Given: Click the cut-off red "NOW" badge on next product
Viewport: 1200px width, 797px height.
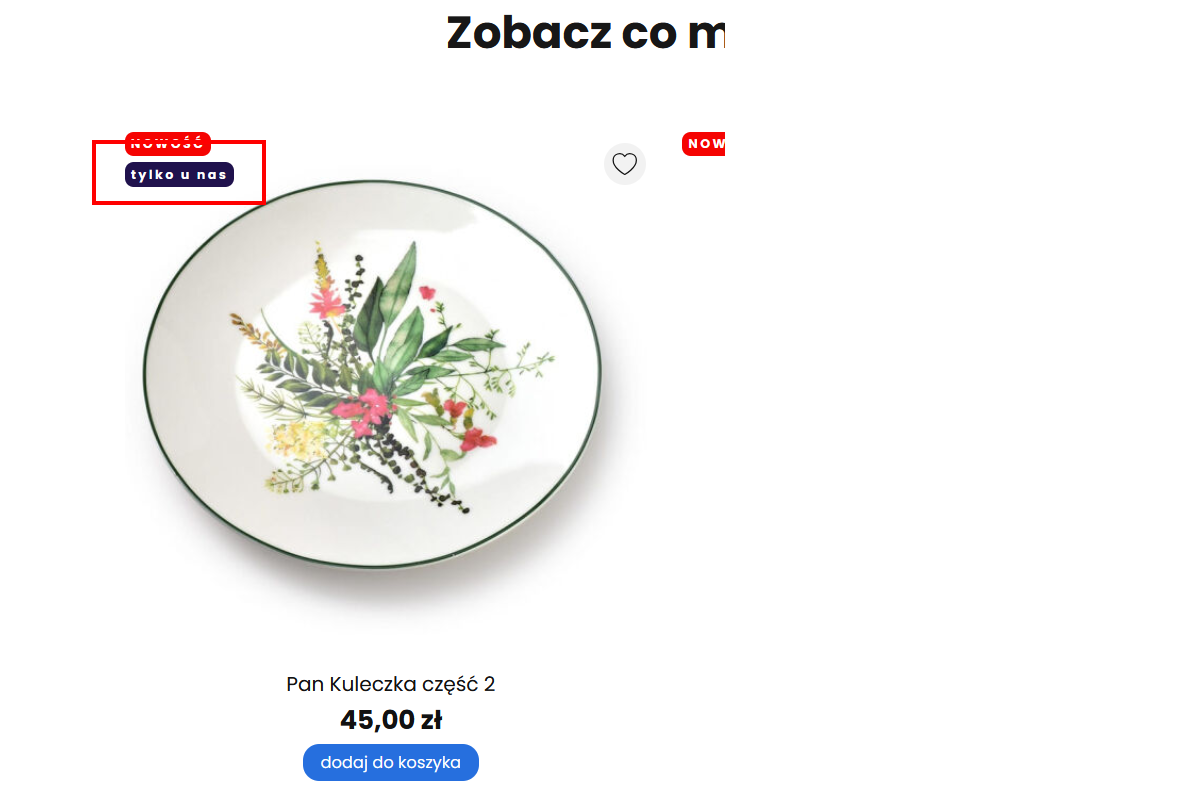Looking at the screenshot, I should point(704,144).
